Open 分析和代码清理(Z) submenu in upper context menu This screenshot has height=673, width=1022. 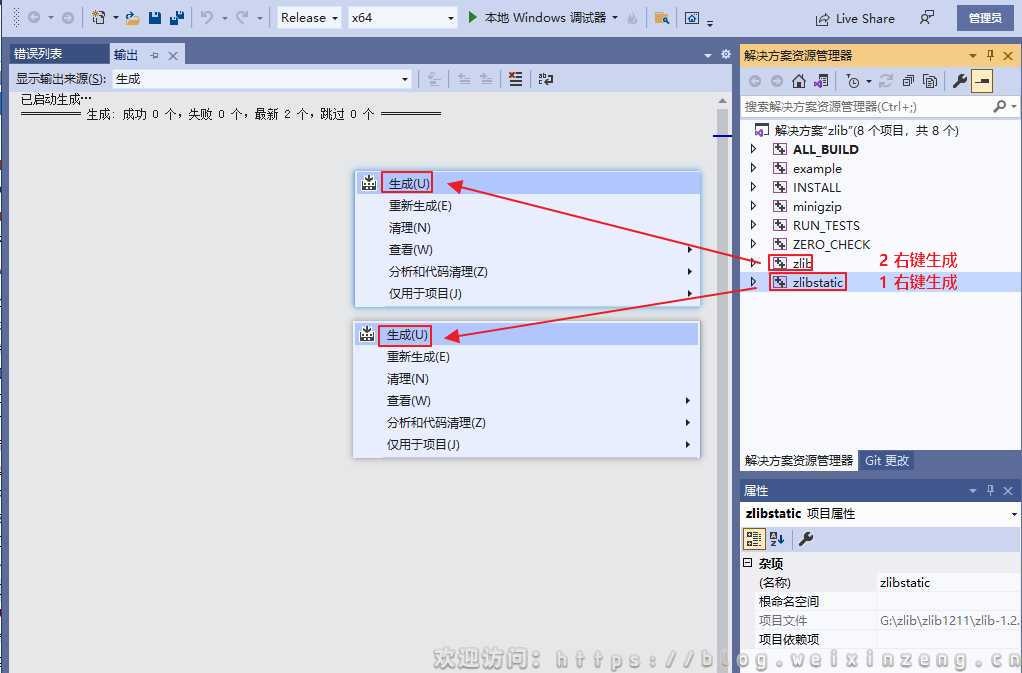click(438, 272)
